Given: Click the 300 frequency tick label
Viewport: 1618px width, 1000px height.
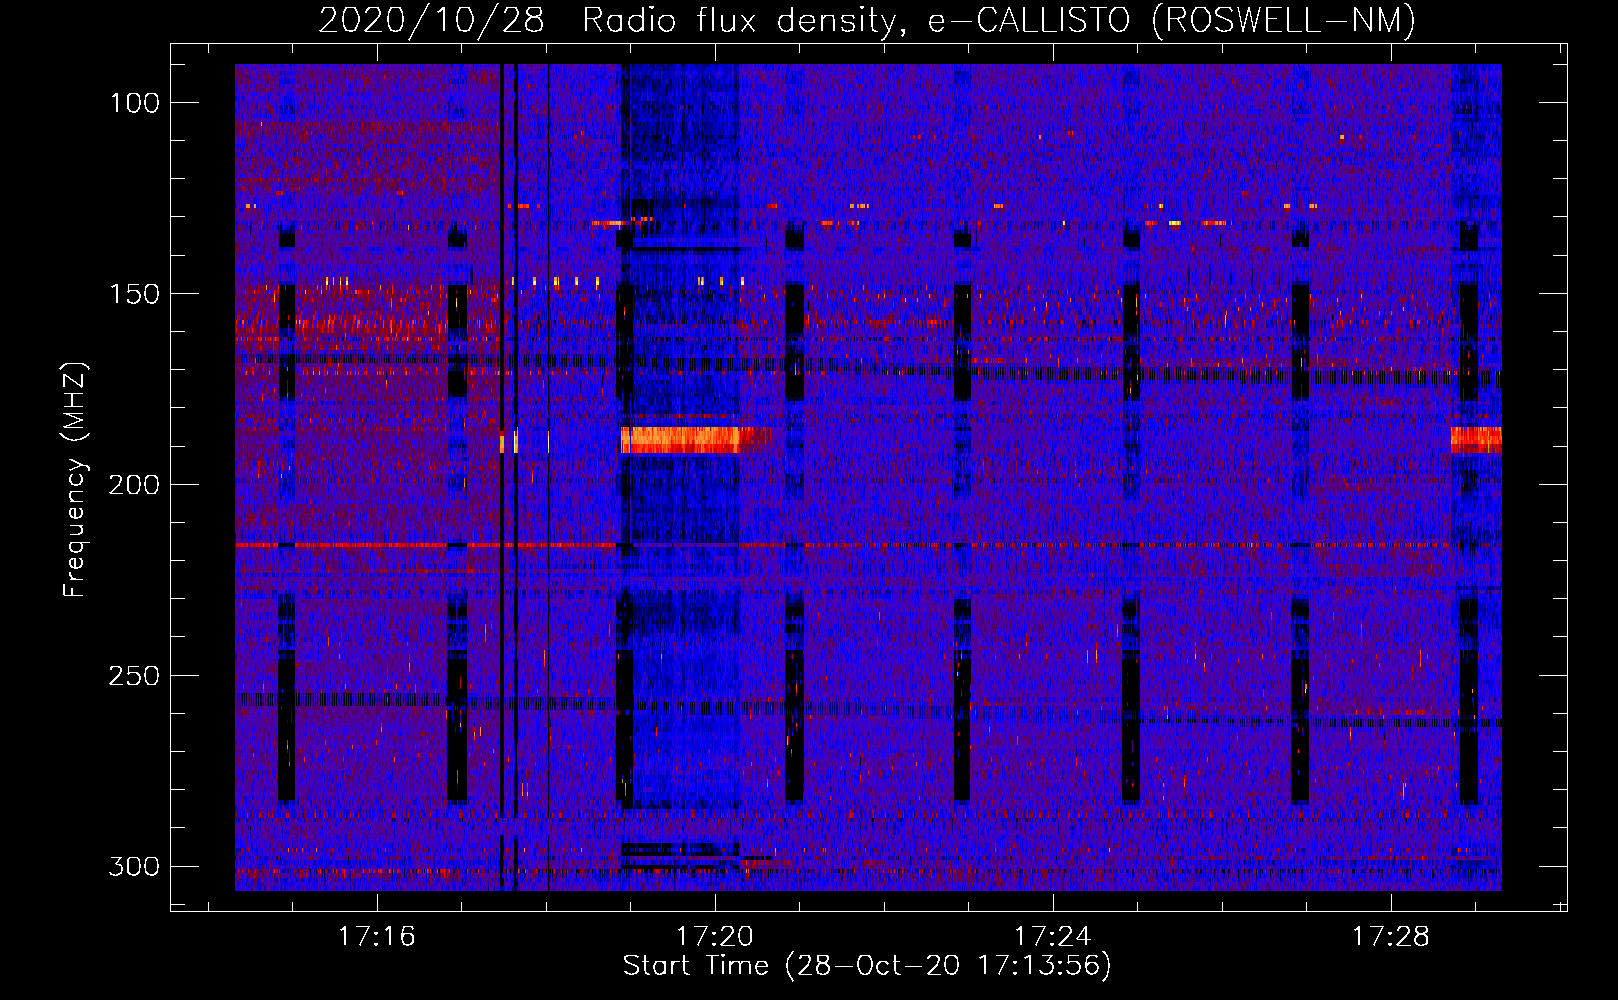Looking at the screenshot, I should click(134, 866).
